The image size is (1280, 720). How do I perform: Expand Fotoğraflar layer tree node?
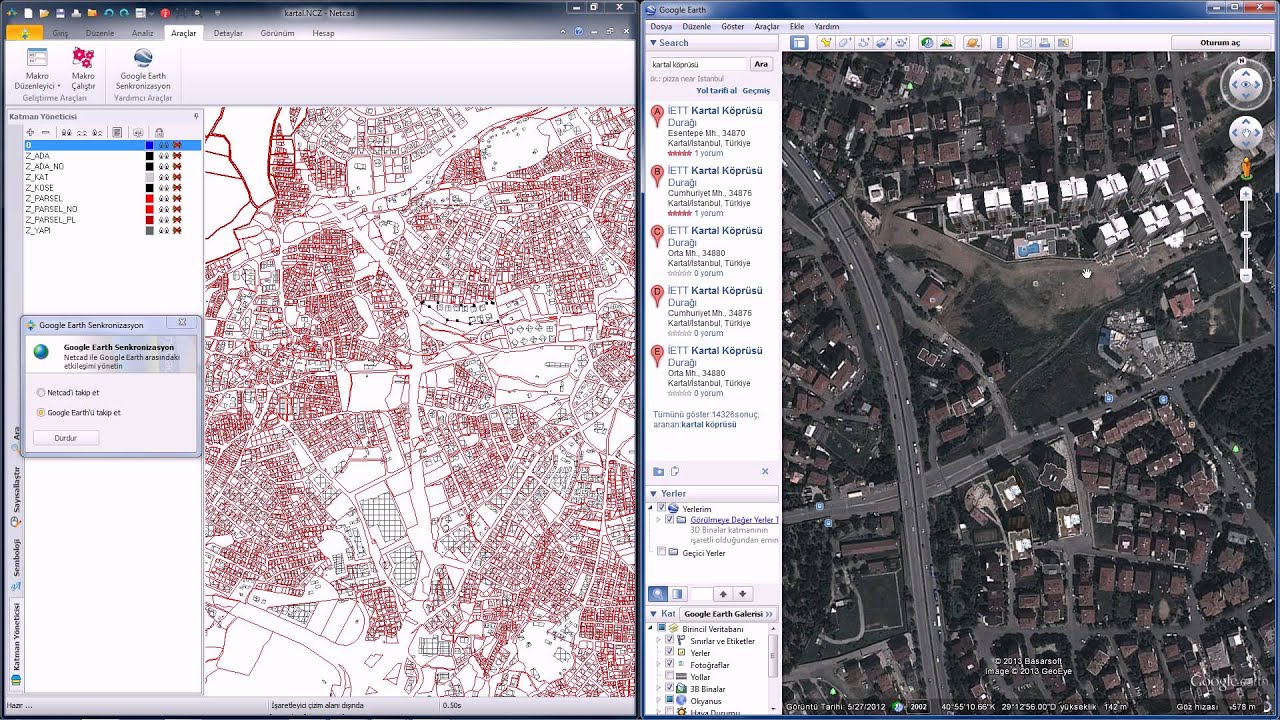(x=658, y=664)
